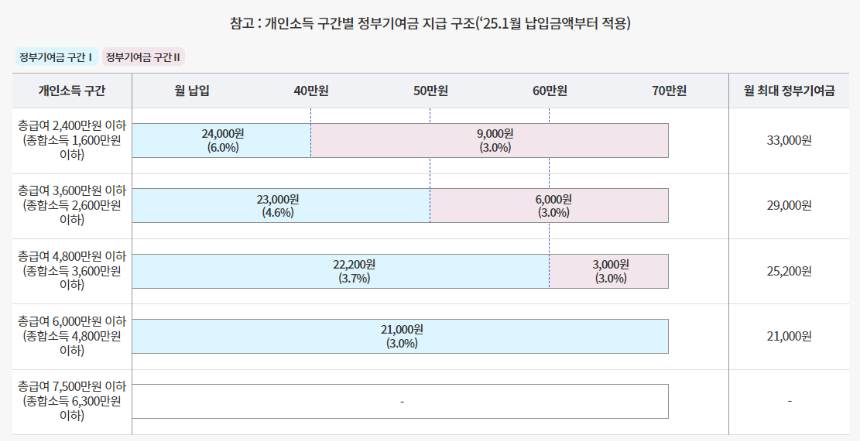Viewport: 860px width, 441px height.
Task: Click the pink bar '3,000원 (3.0%)' in 4,800만원 row
Action: click(609, 271)
